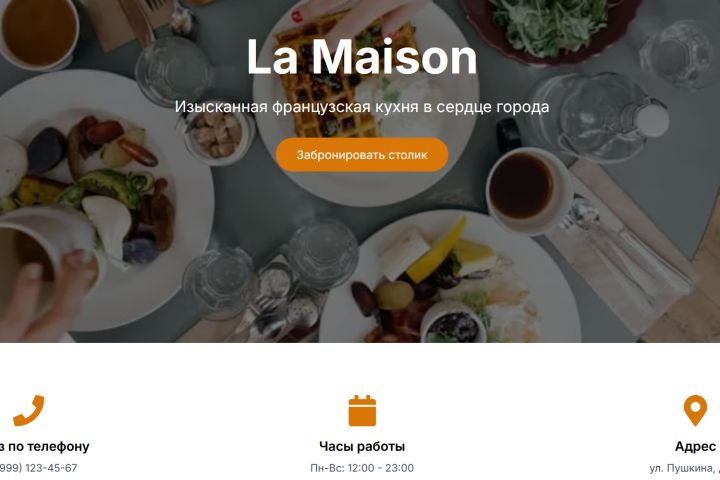
Task: Click the glass water carafe in the hero image
Action: (597, 117)
